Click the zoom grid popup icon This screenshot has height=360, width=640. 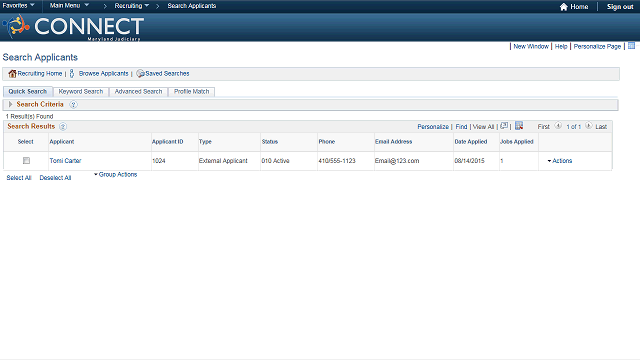(x=504, y=126)
